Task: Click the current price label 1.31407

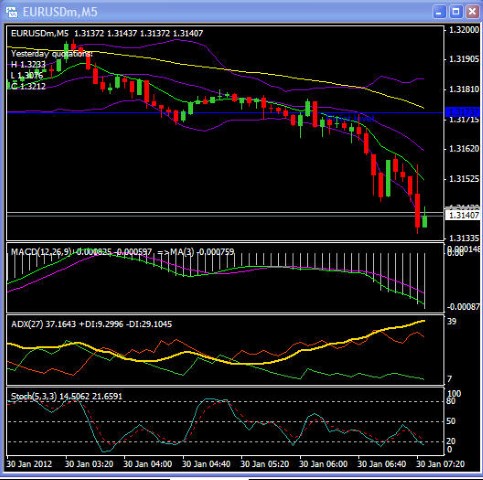Action: click(464, 215)
